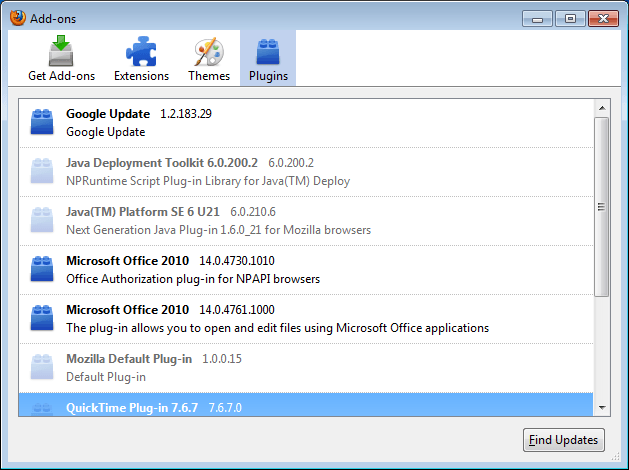Image resolution: width=629 pixels, height=470 pixels.
Task: Click the 'Google Update' description line
Action: (106, 132)
